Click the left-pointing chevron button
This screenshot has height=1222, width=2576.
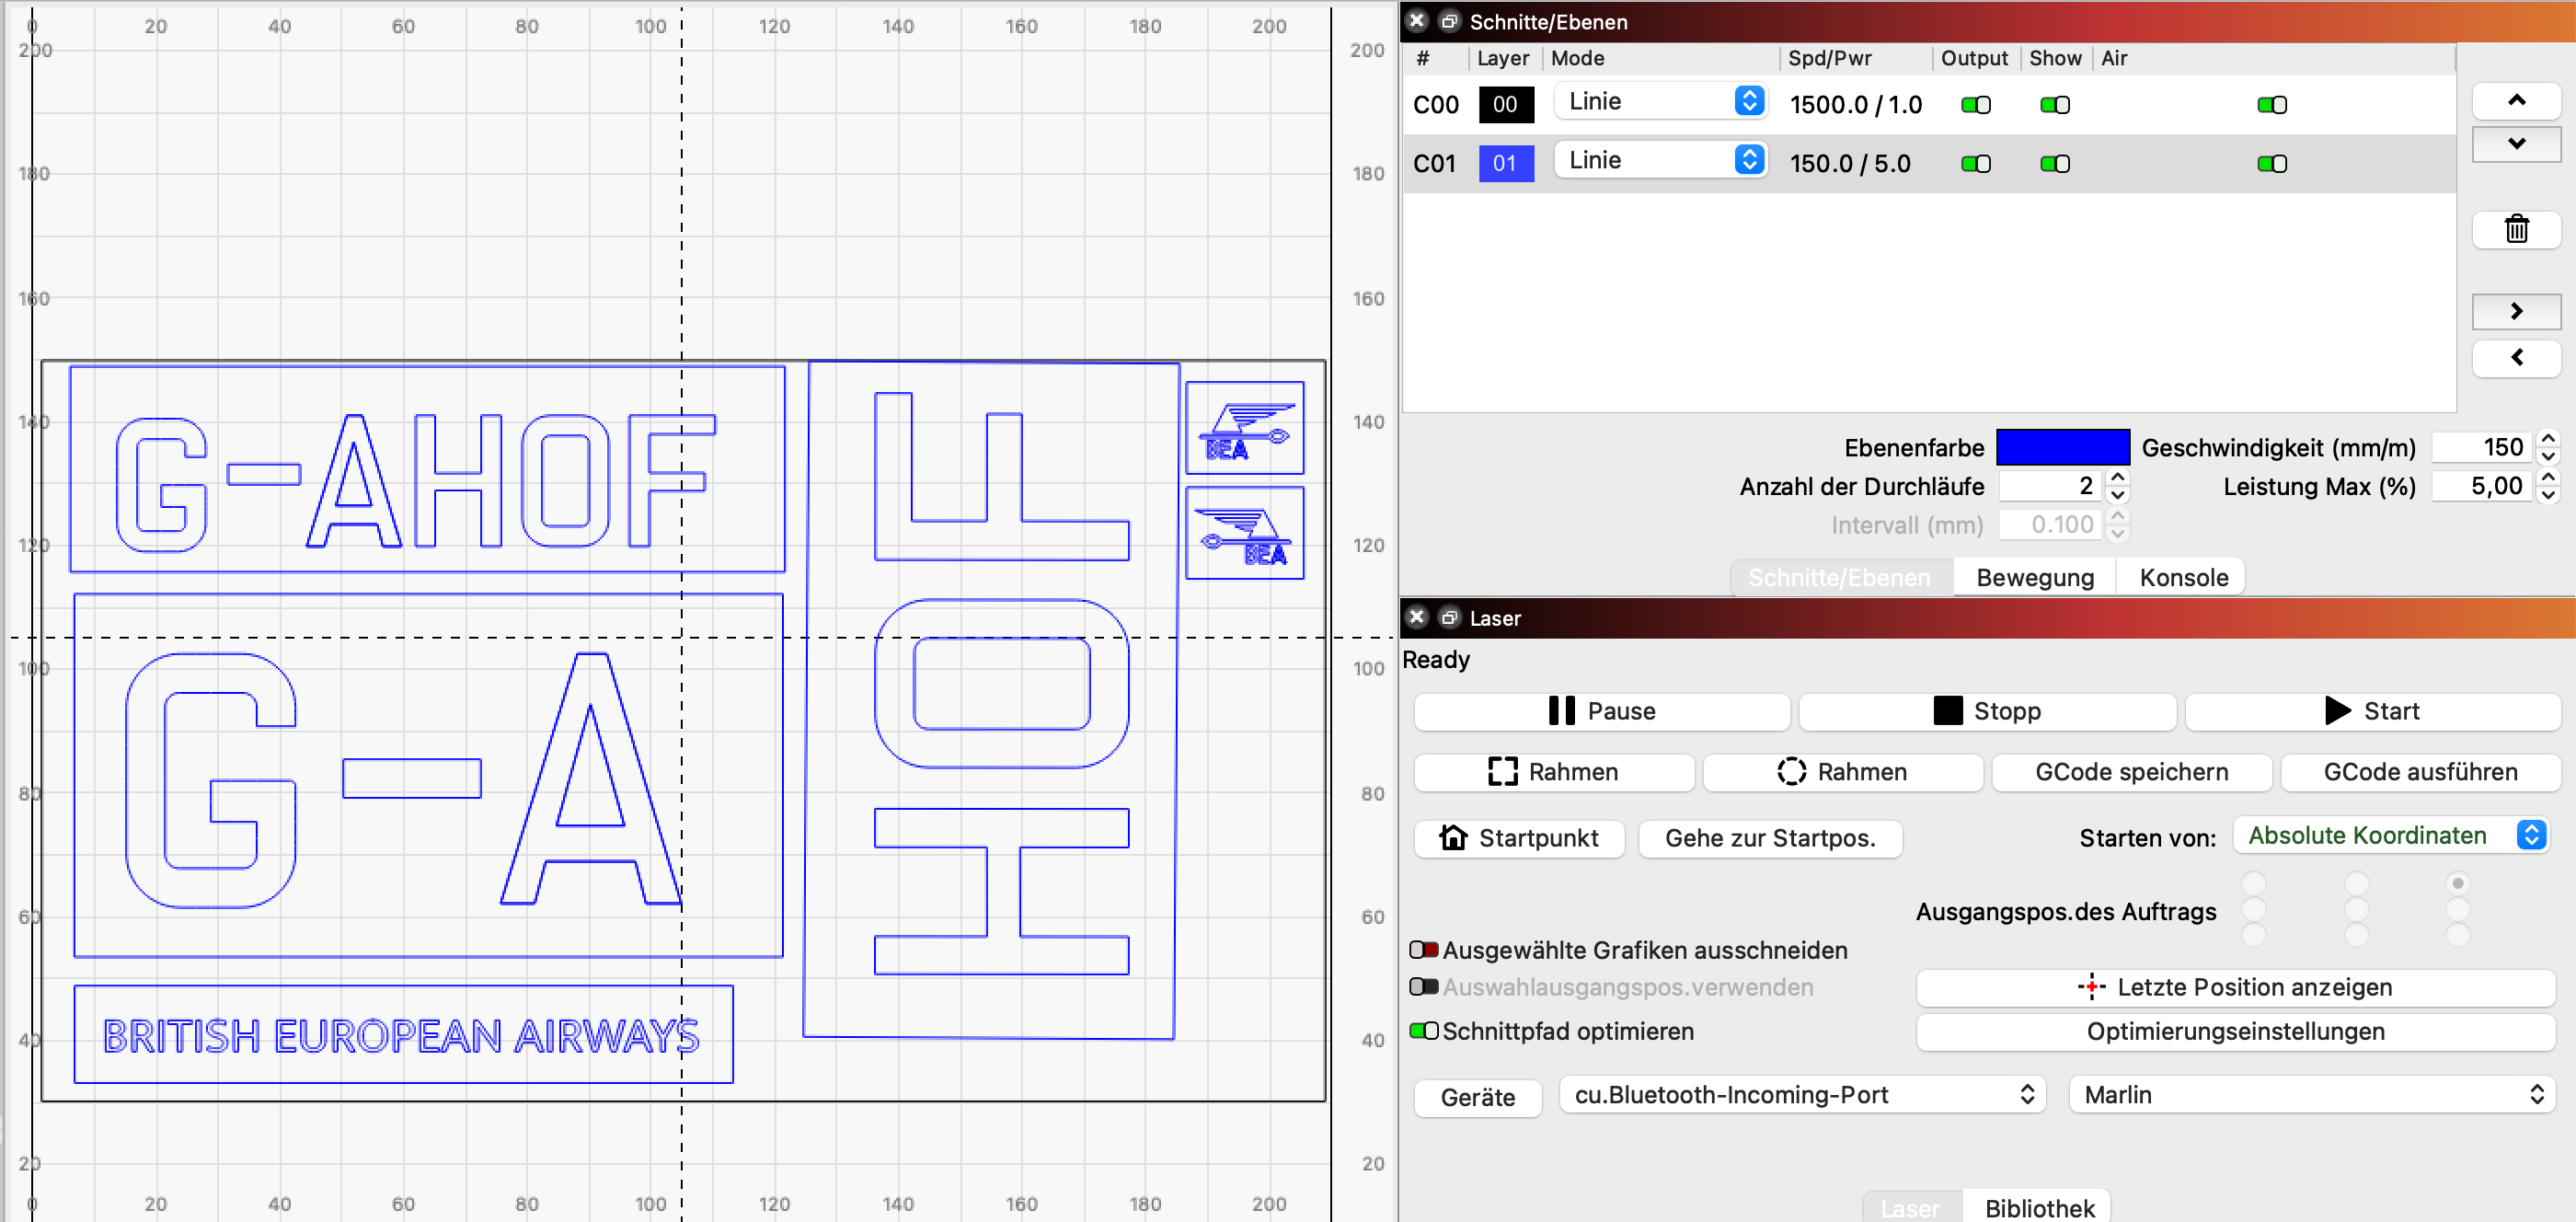[x=2516, y=357]
